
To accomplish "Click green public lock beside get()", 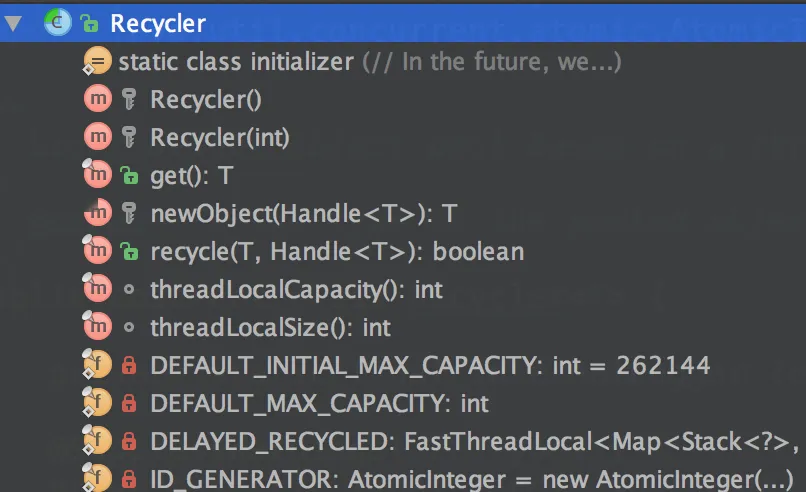I will point(129,176).
